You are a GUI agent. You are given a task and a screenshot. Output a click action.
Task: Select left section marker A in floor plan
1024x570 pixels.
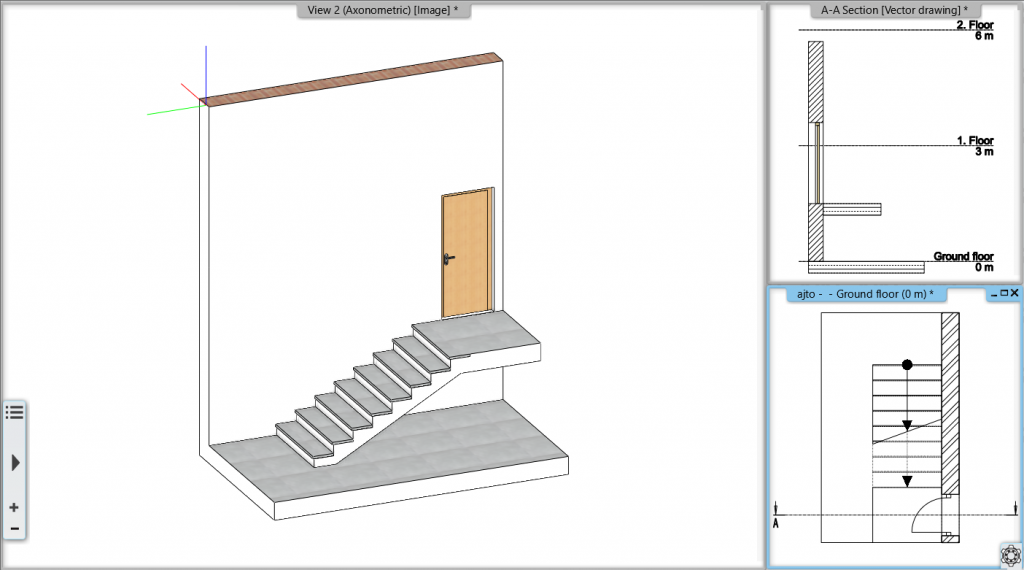pyautogui.click(x=776, y=521)
